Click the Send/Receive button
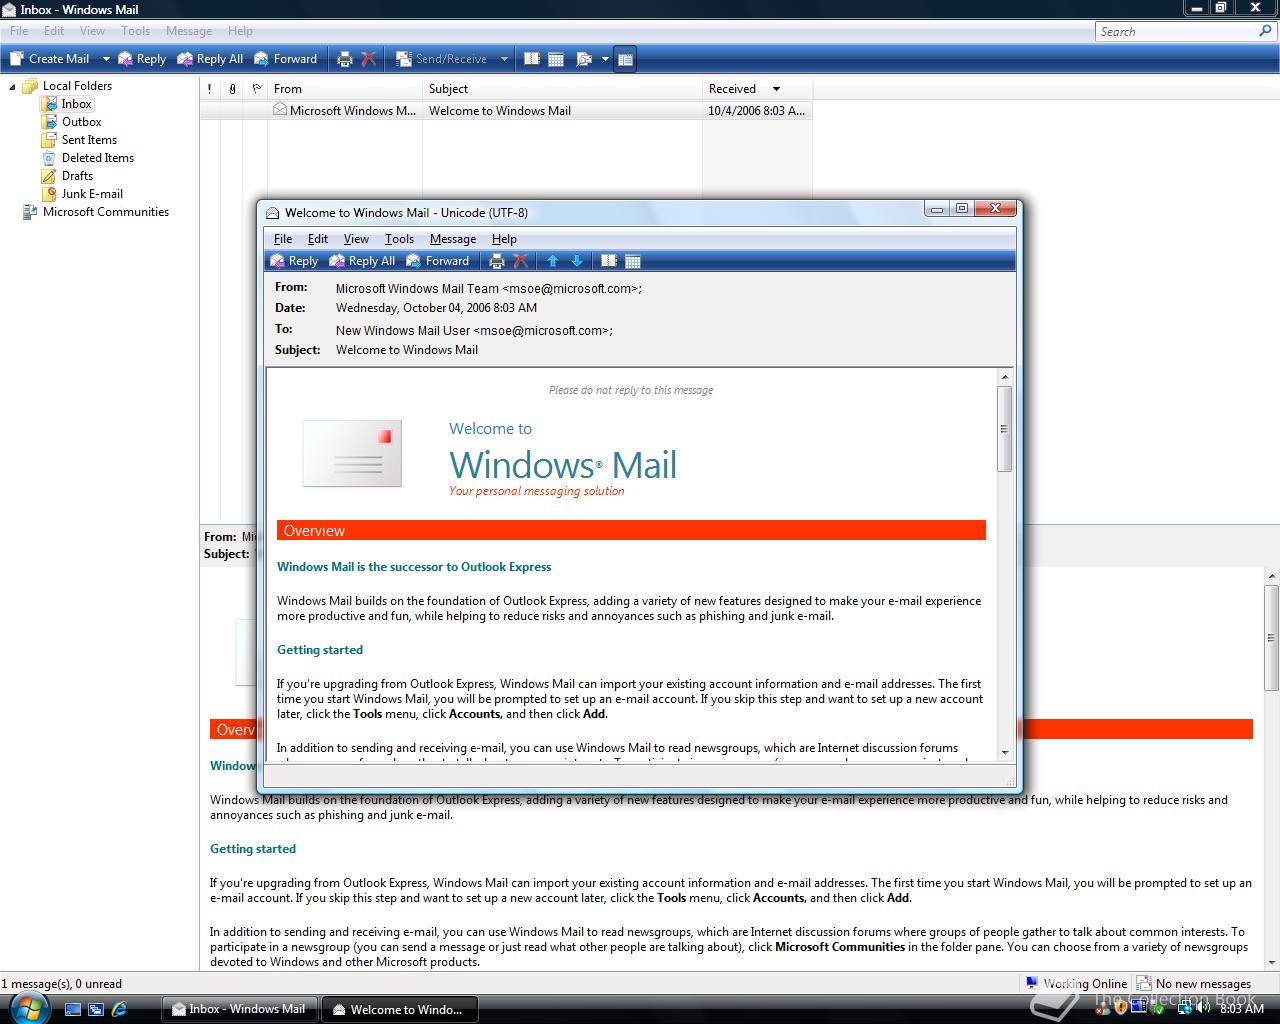1280x1024 pixels. (x=442, y=59)
